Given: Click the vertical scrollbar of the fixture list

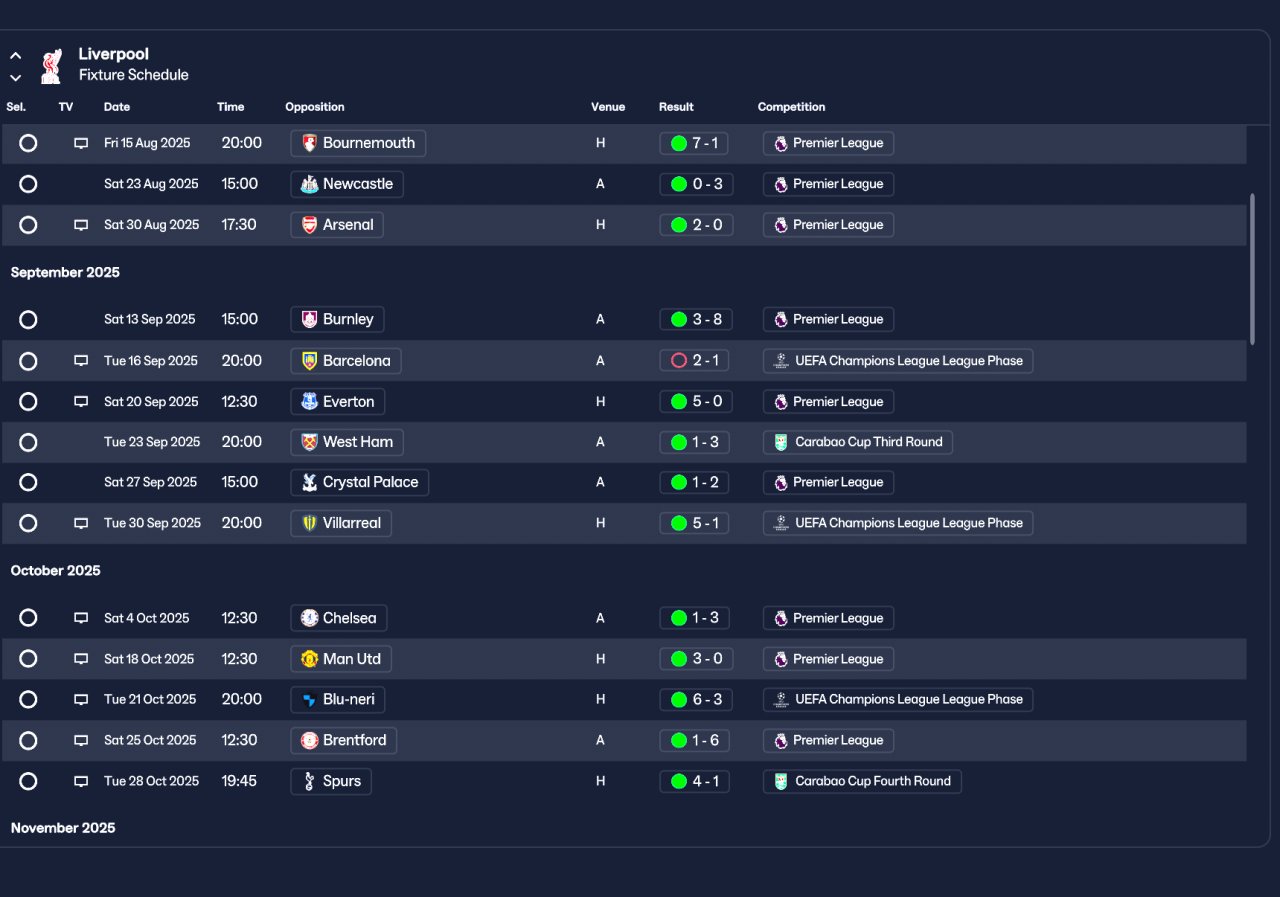Looking at the screenshot, I should [1252, 269].
